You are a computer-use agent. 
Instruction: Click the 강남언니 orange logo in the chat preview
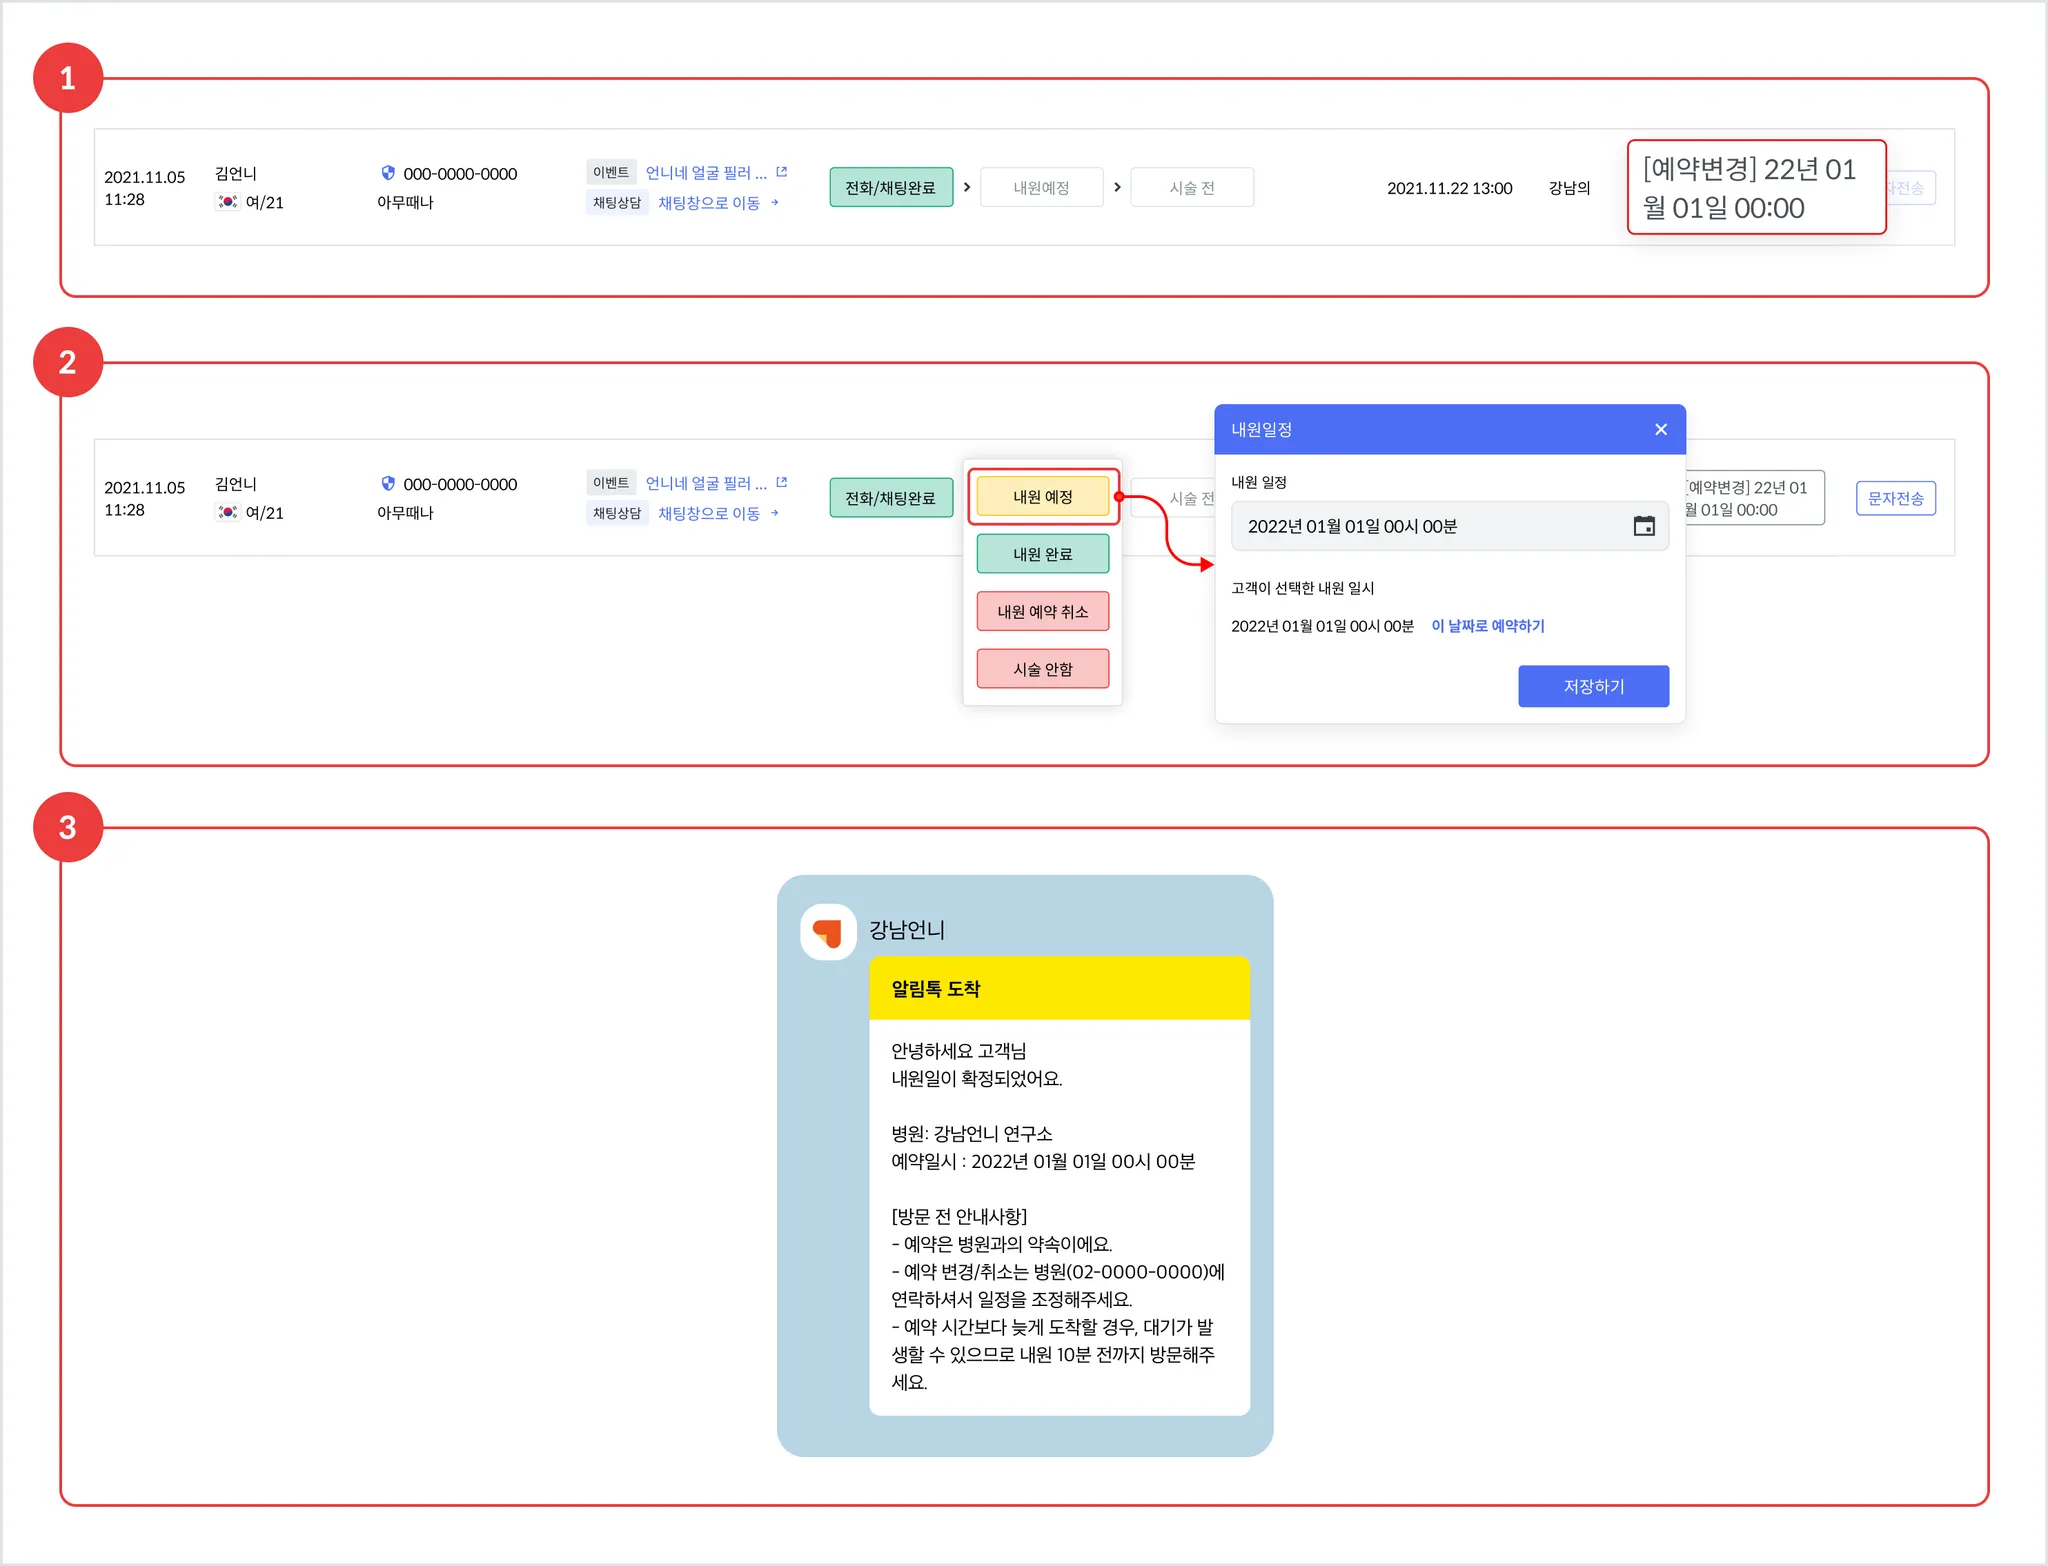[x=828, y=932]
